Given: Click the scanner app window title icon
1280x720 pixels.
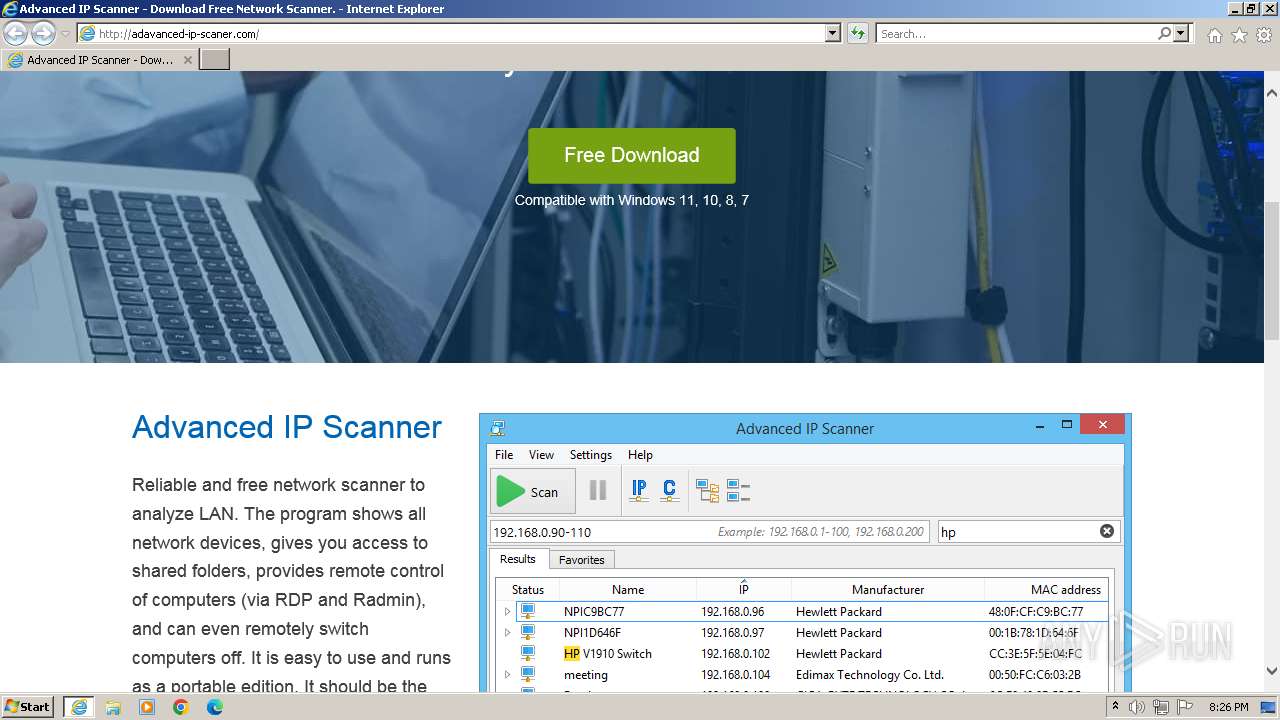Looking at the screenshot, I should point(497,428).
